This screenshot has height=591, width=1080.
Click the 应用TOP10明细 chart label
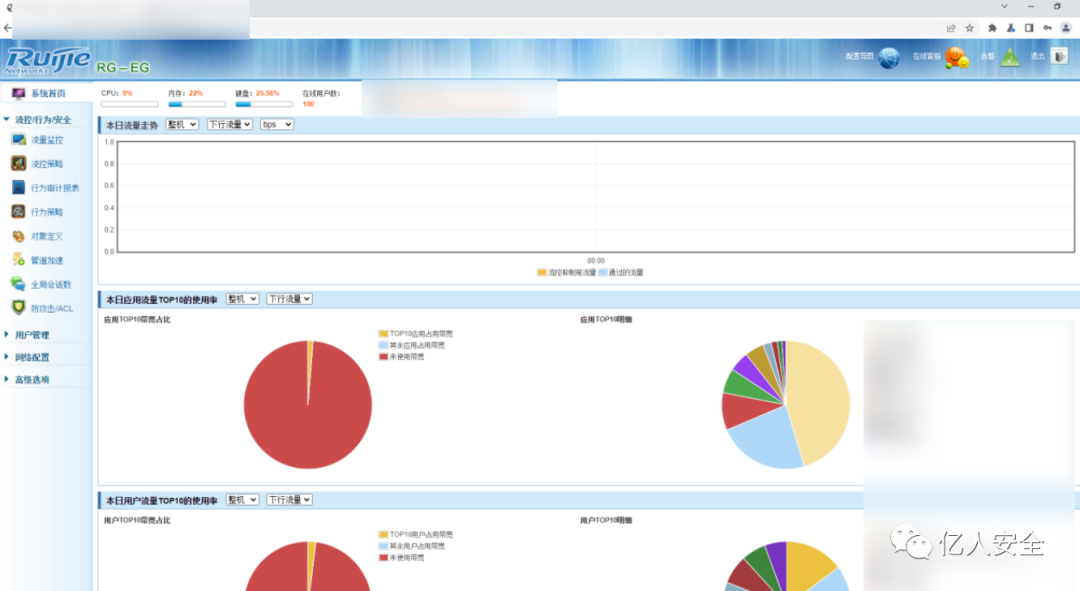pos(606,320)
